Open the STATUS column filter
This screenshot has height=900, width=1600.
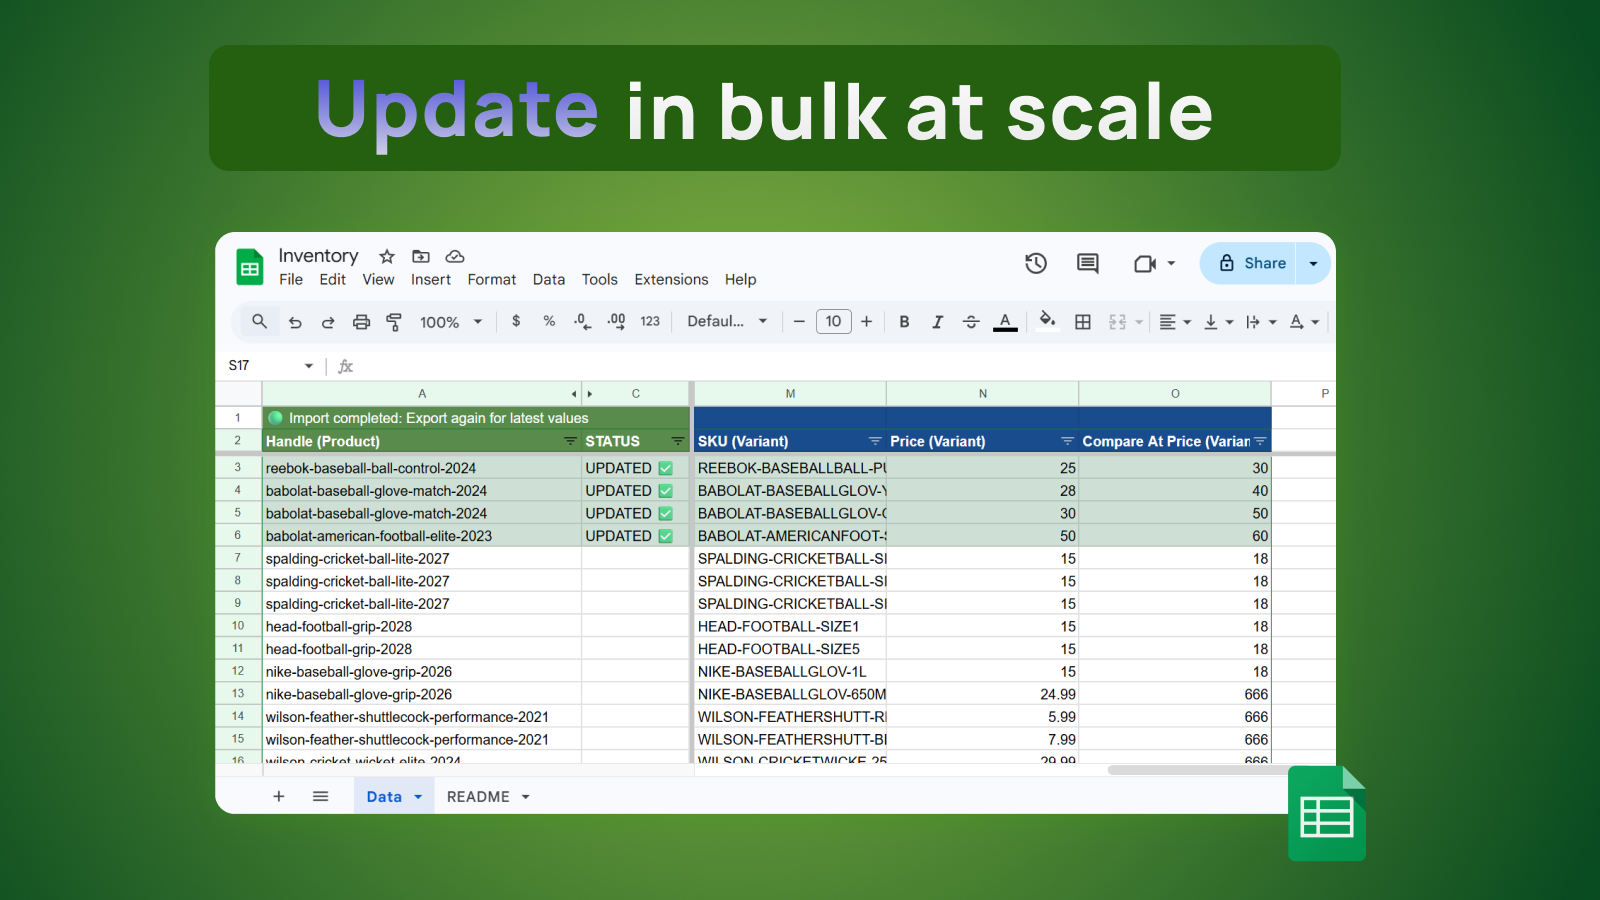(678, 441)
